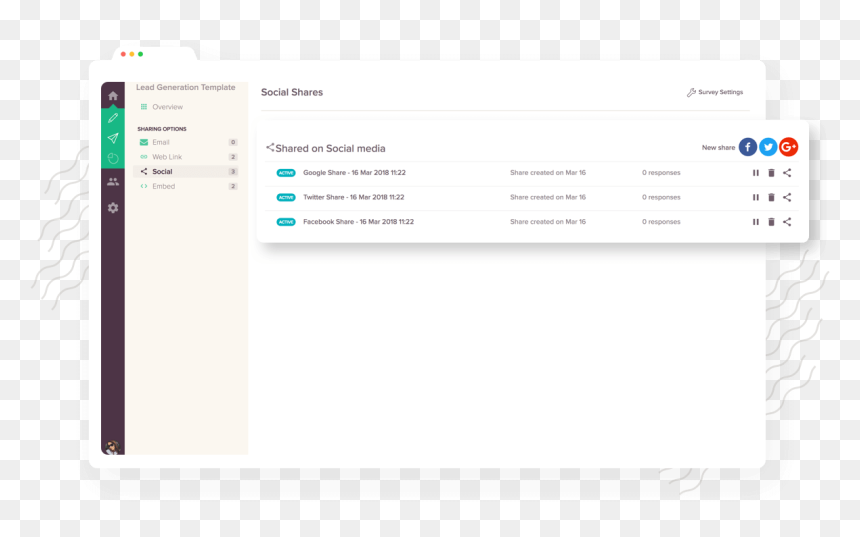Open Google Share - 16 Mar 2018 entry
Image resolution: width=860 pixels, height=537 pixels.
coord(354,173)
